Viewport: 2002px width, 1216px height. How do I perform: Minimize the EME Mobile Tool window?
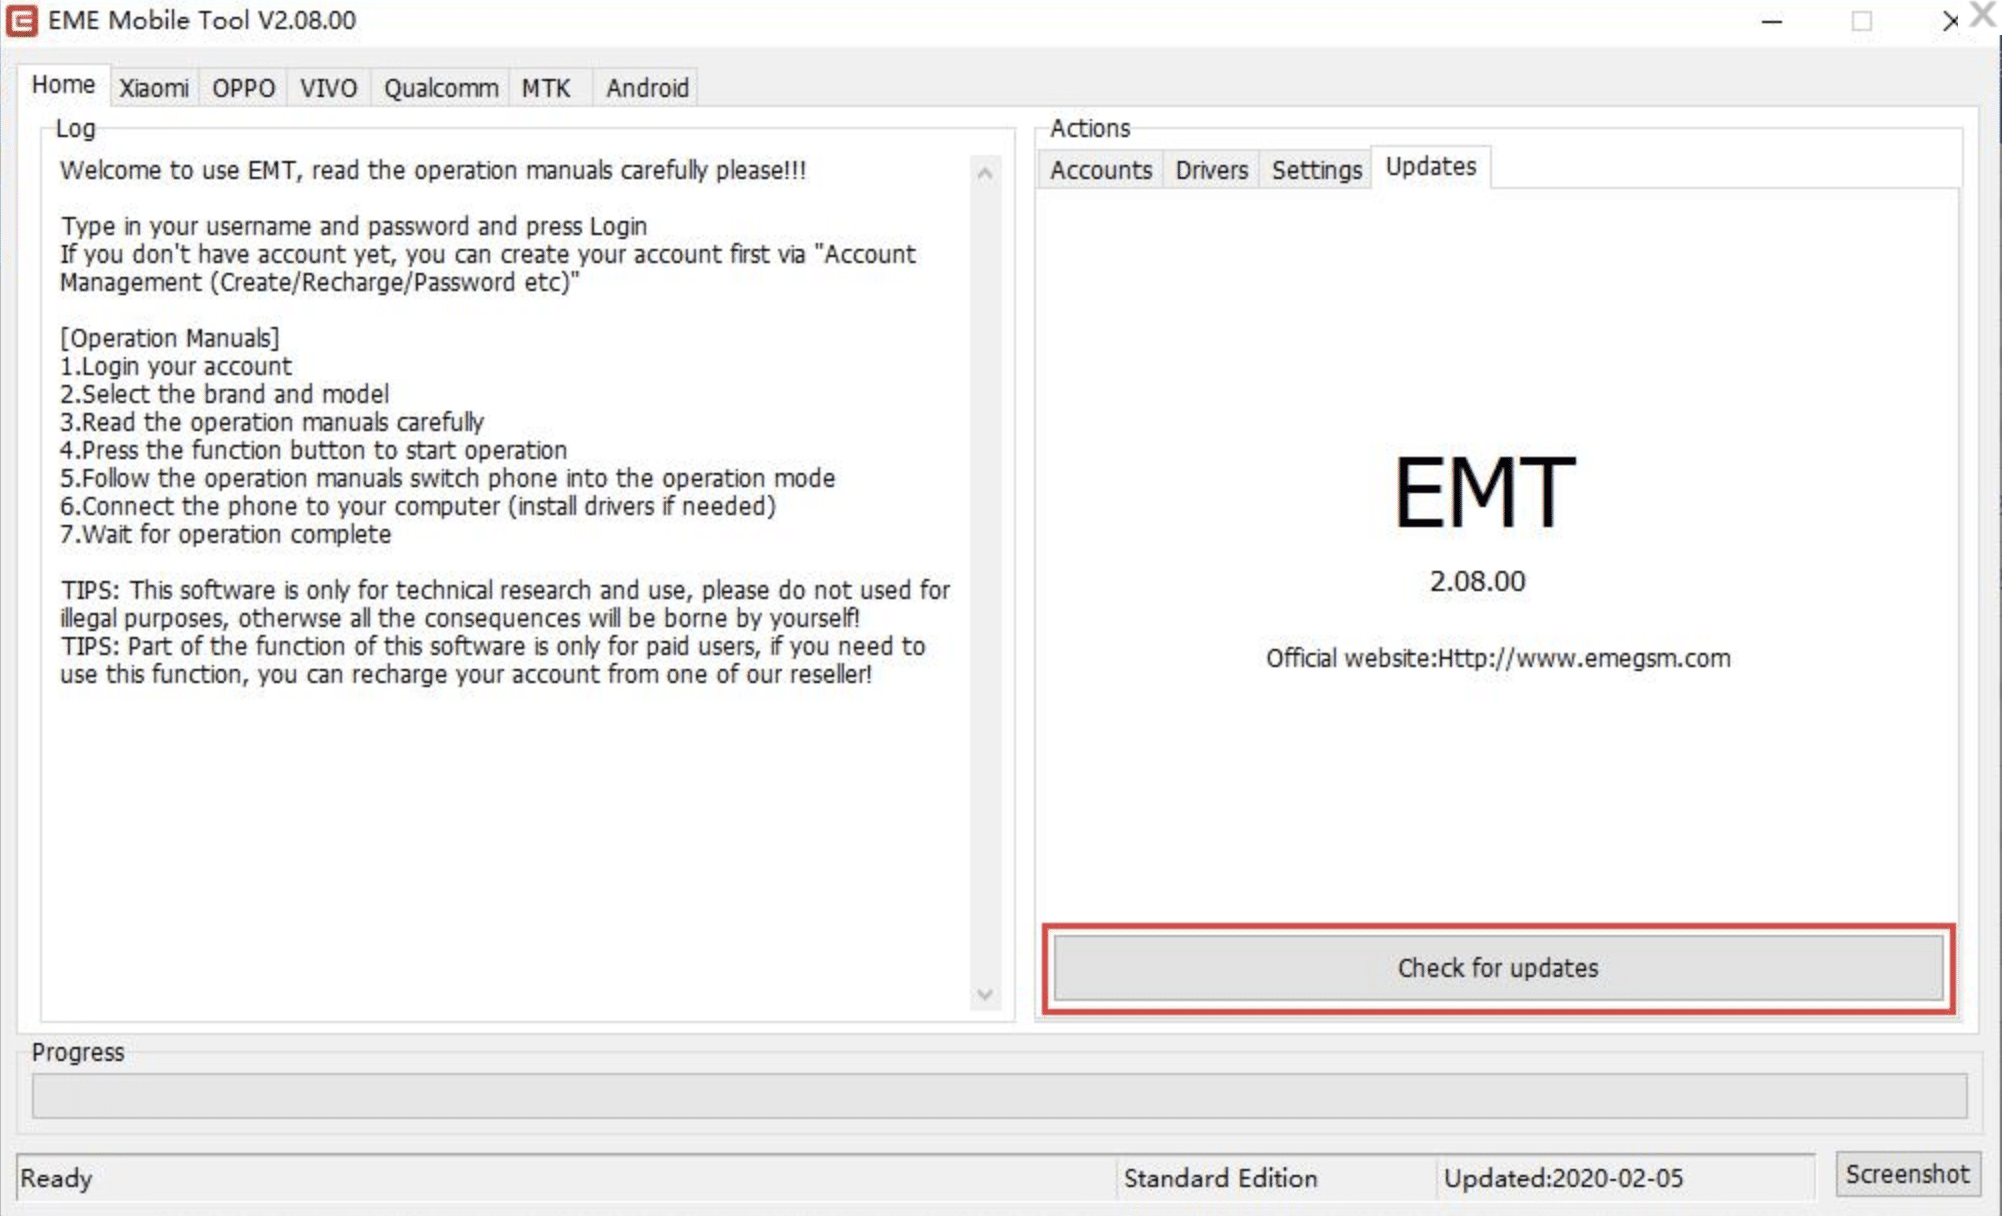[1771, 21]
